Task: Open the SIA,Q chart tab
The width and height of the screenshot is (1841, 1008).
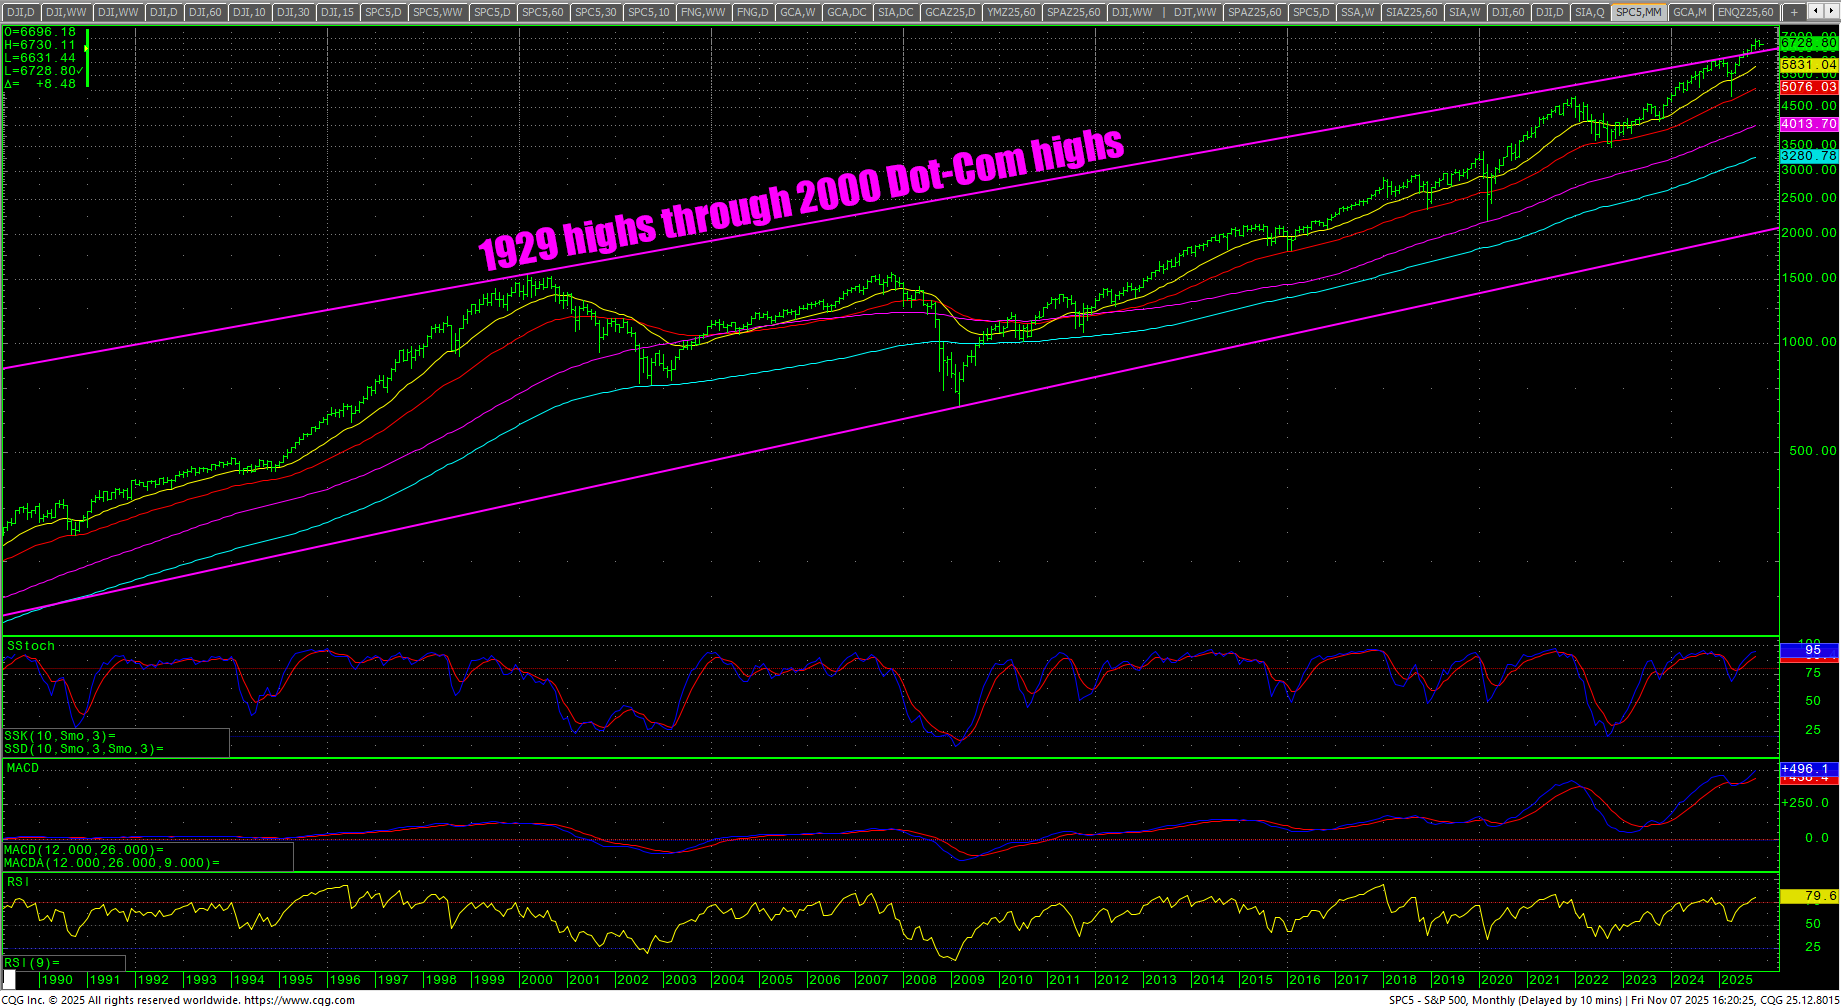Action: (x=1589, y=12)
